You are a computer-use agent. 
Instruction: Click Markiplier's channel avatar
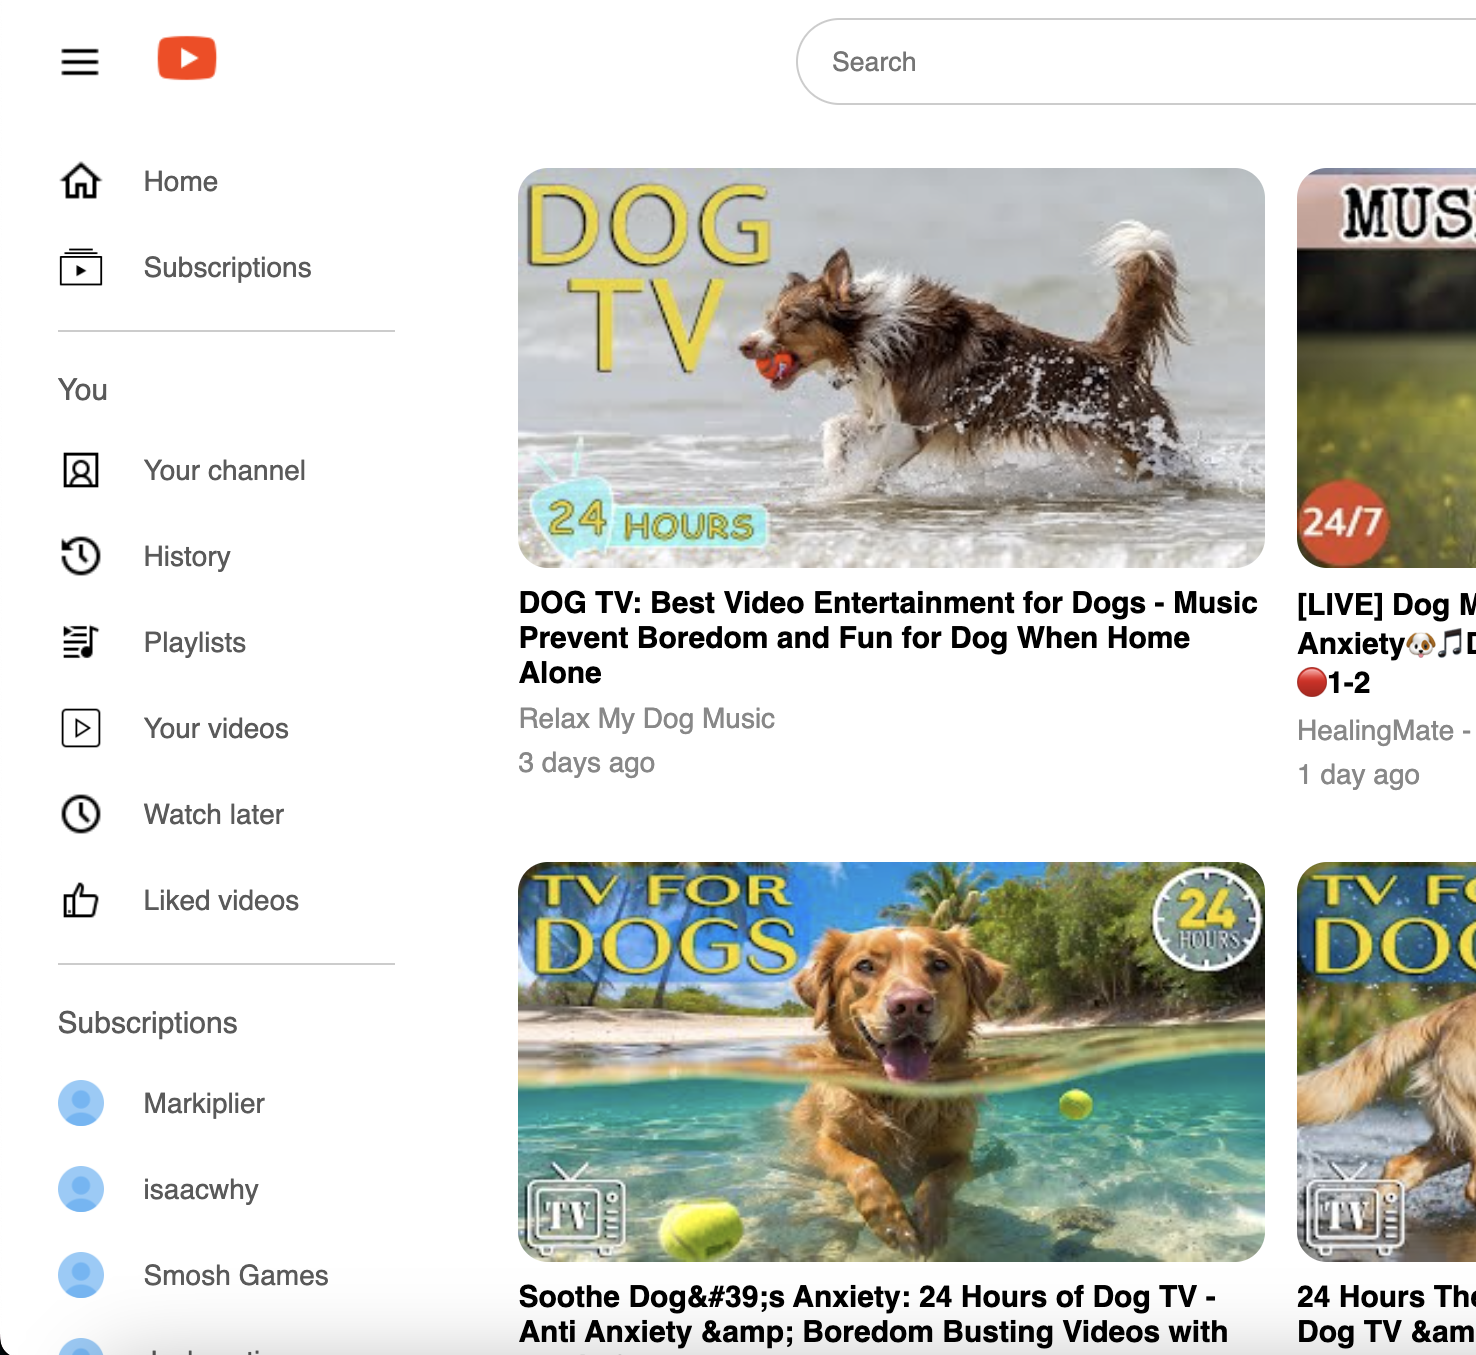click(x=81, y=1103)
